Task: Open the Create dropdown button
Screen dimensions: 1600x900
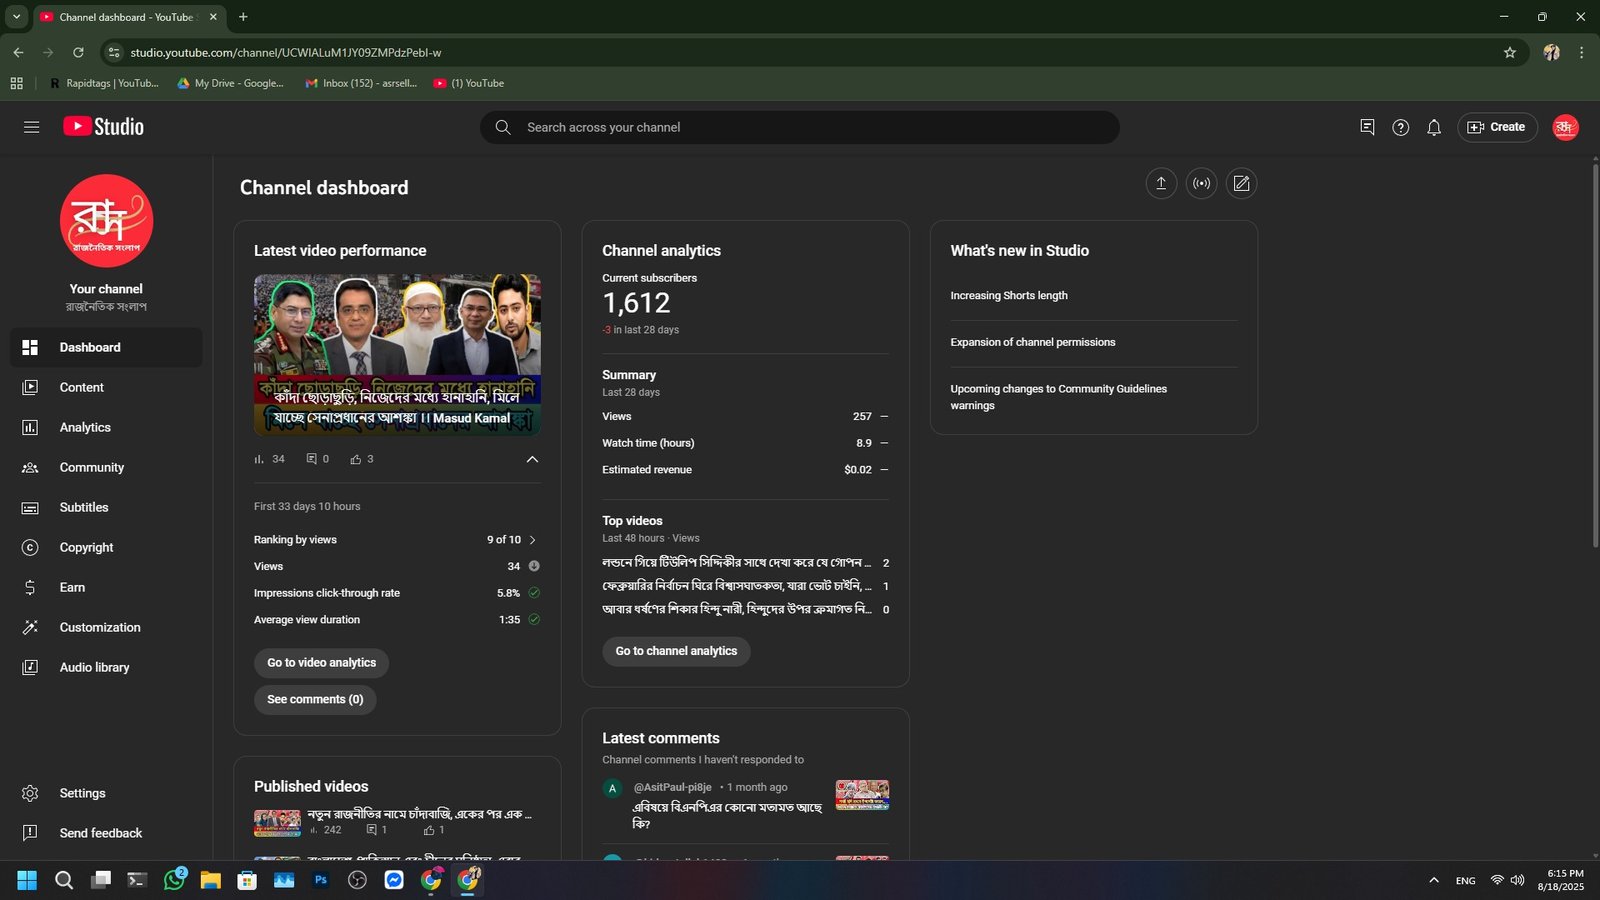Action: pyautogui.click(x=1497, y=127)
